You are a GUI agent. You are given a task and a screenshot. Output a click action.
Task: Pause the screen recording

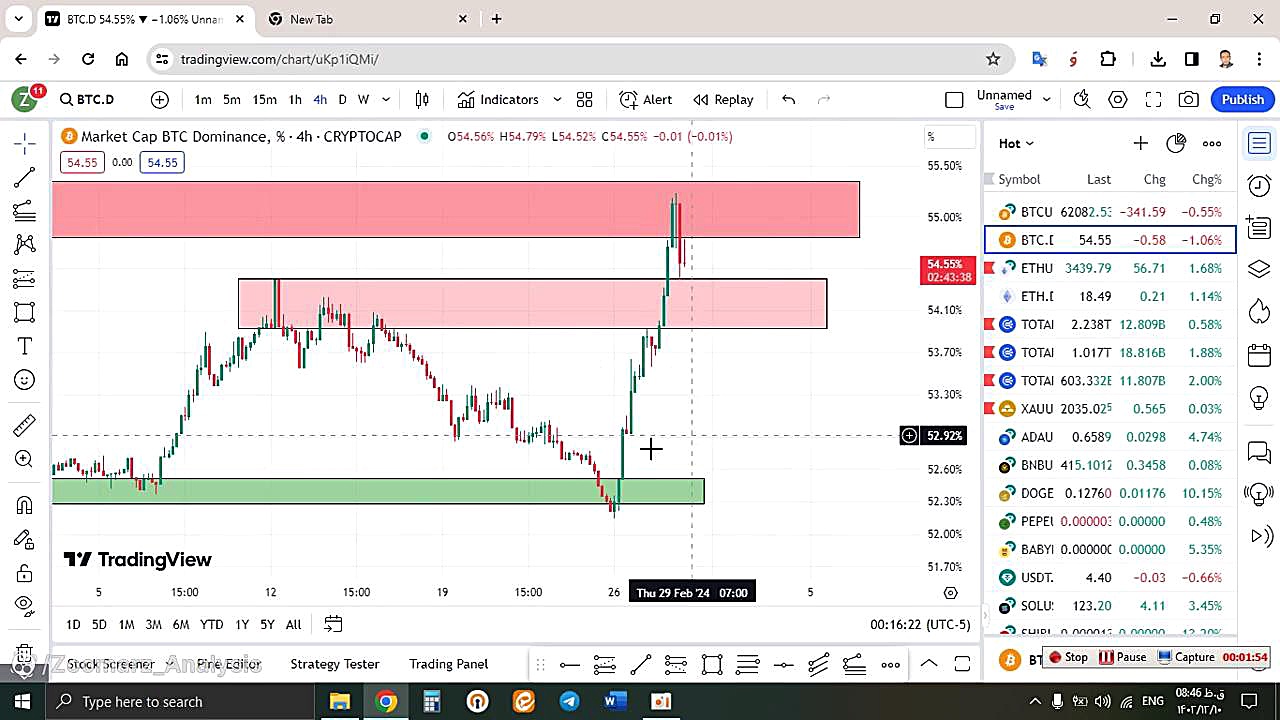tap(1123, 657)
